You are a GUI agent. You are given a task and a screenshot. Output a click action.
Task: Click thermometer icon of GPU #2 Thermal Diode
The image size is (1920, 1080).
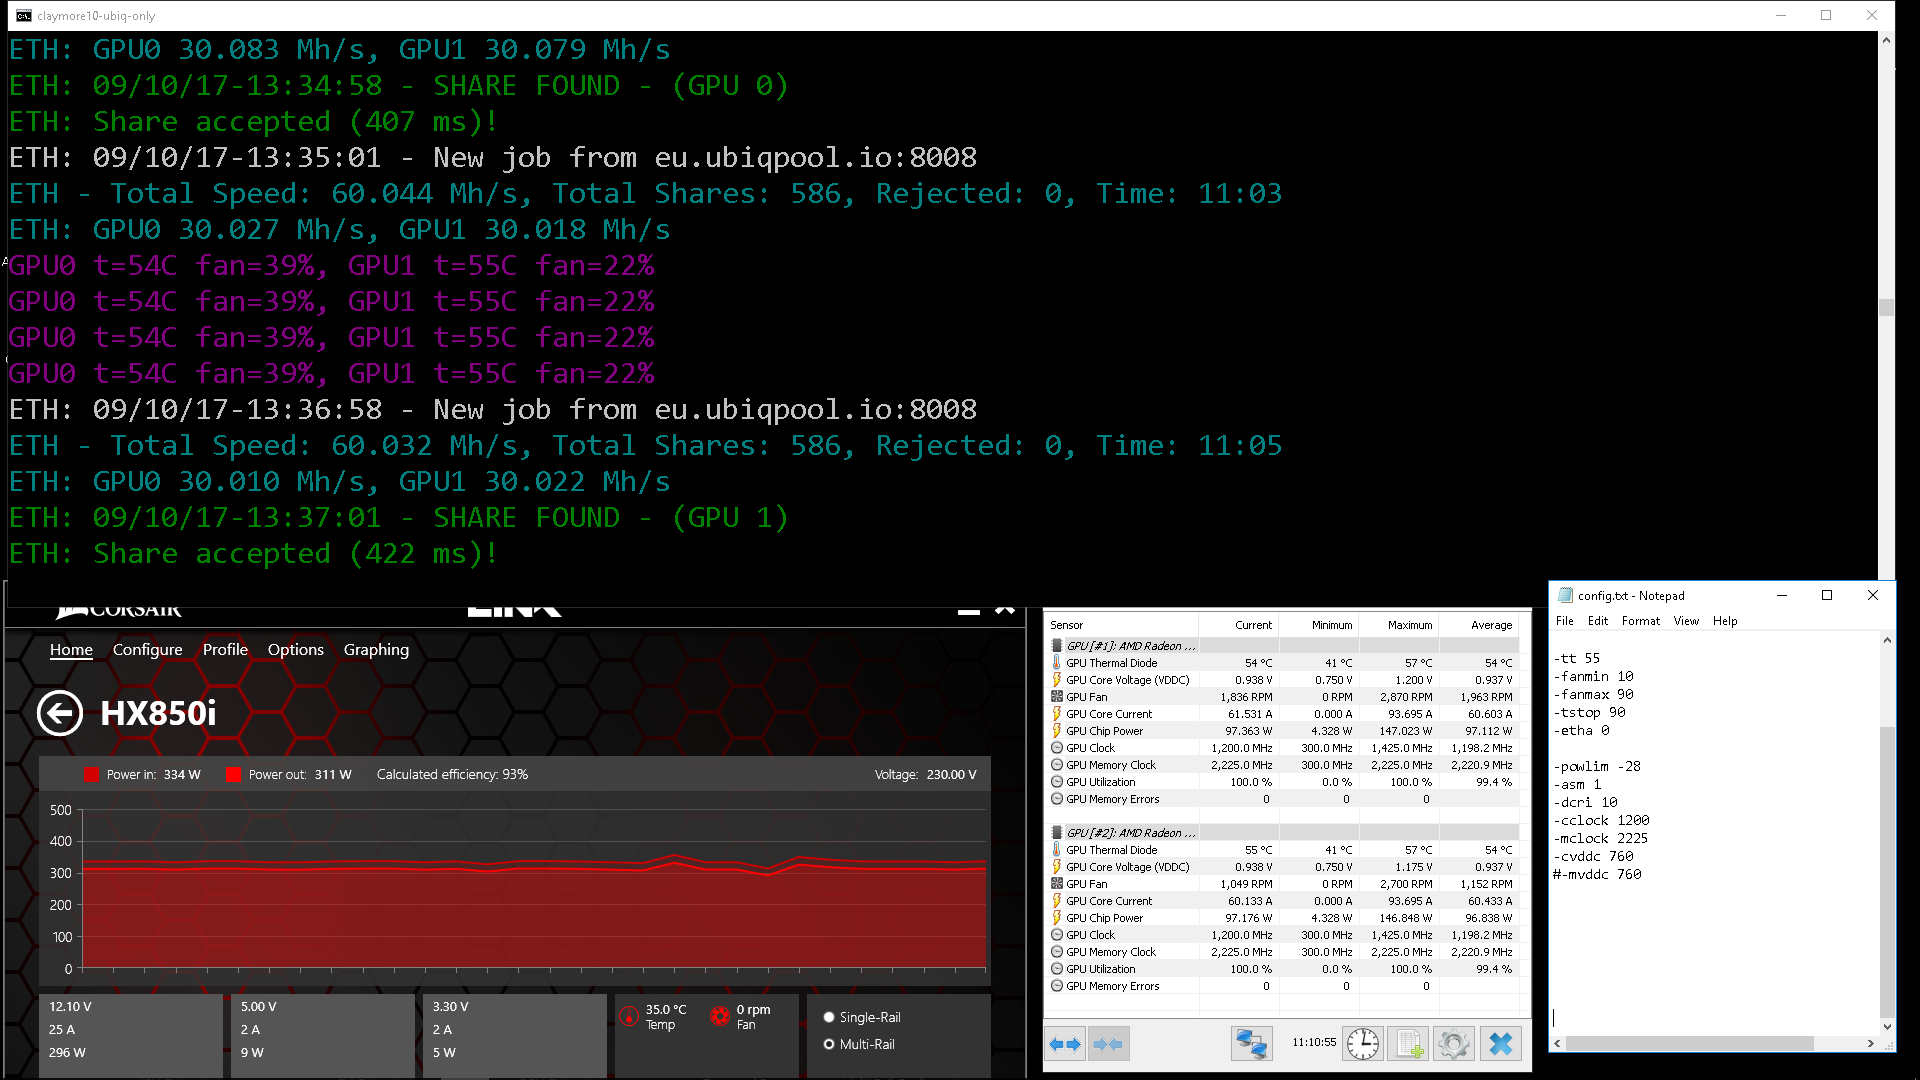coord(1057,850)
